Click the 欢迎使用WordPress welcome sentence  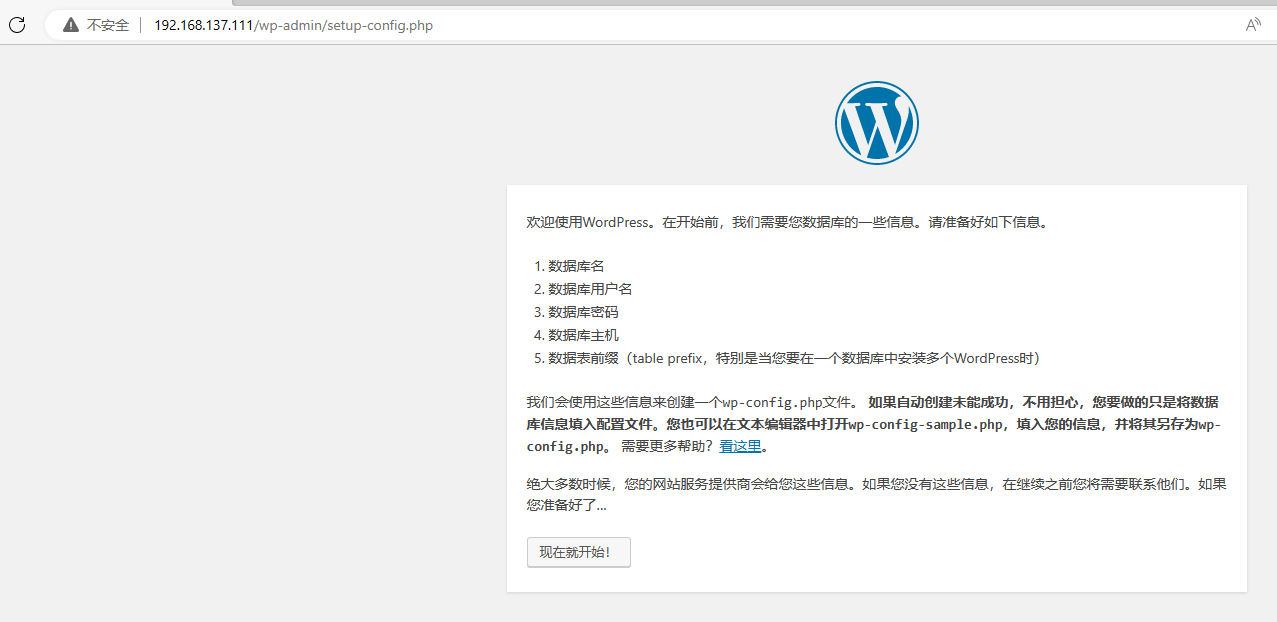(x=787, y=222)
